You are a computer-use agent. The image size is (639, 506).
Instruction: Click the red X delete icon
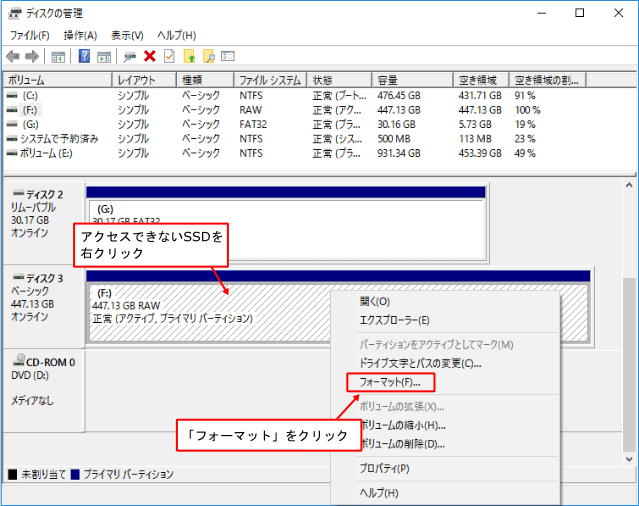[150, 56]
